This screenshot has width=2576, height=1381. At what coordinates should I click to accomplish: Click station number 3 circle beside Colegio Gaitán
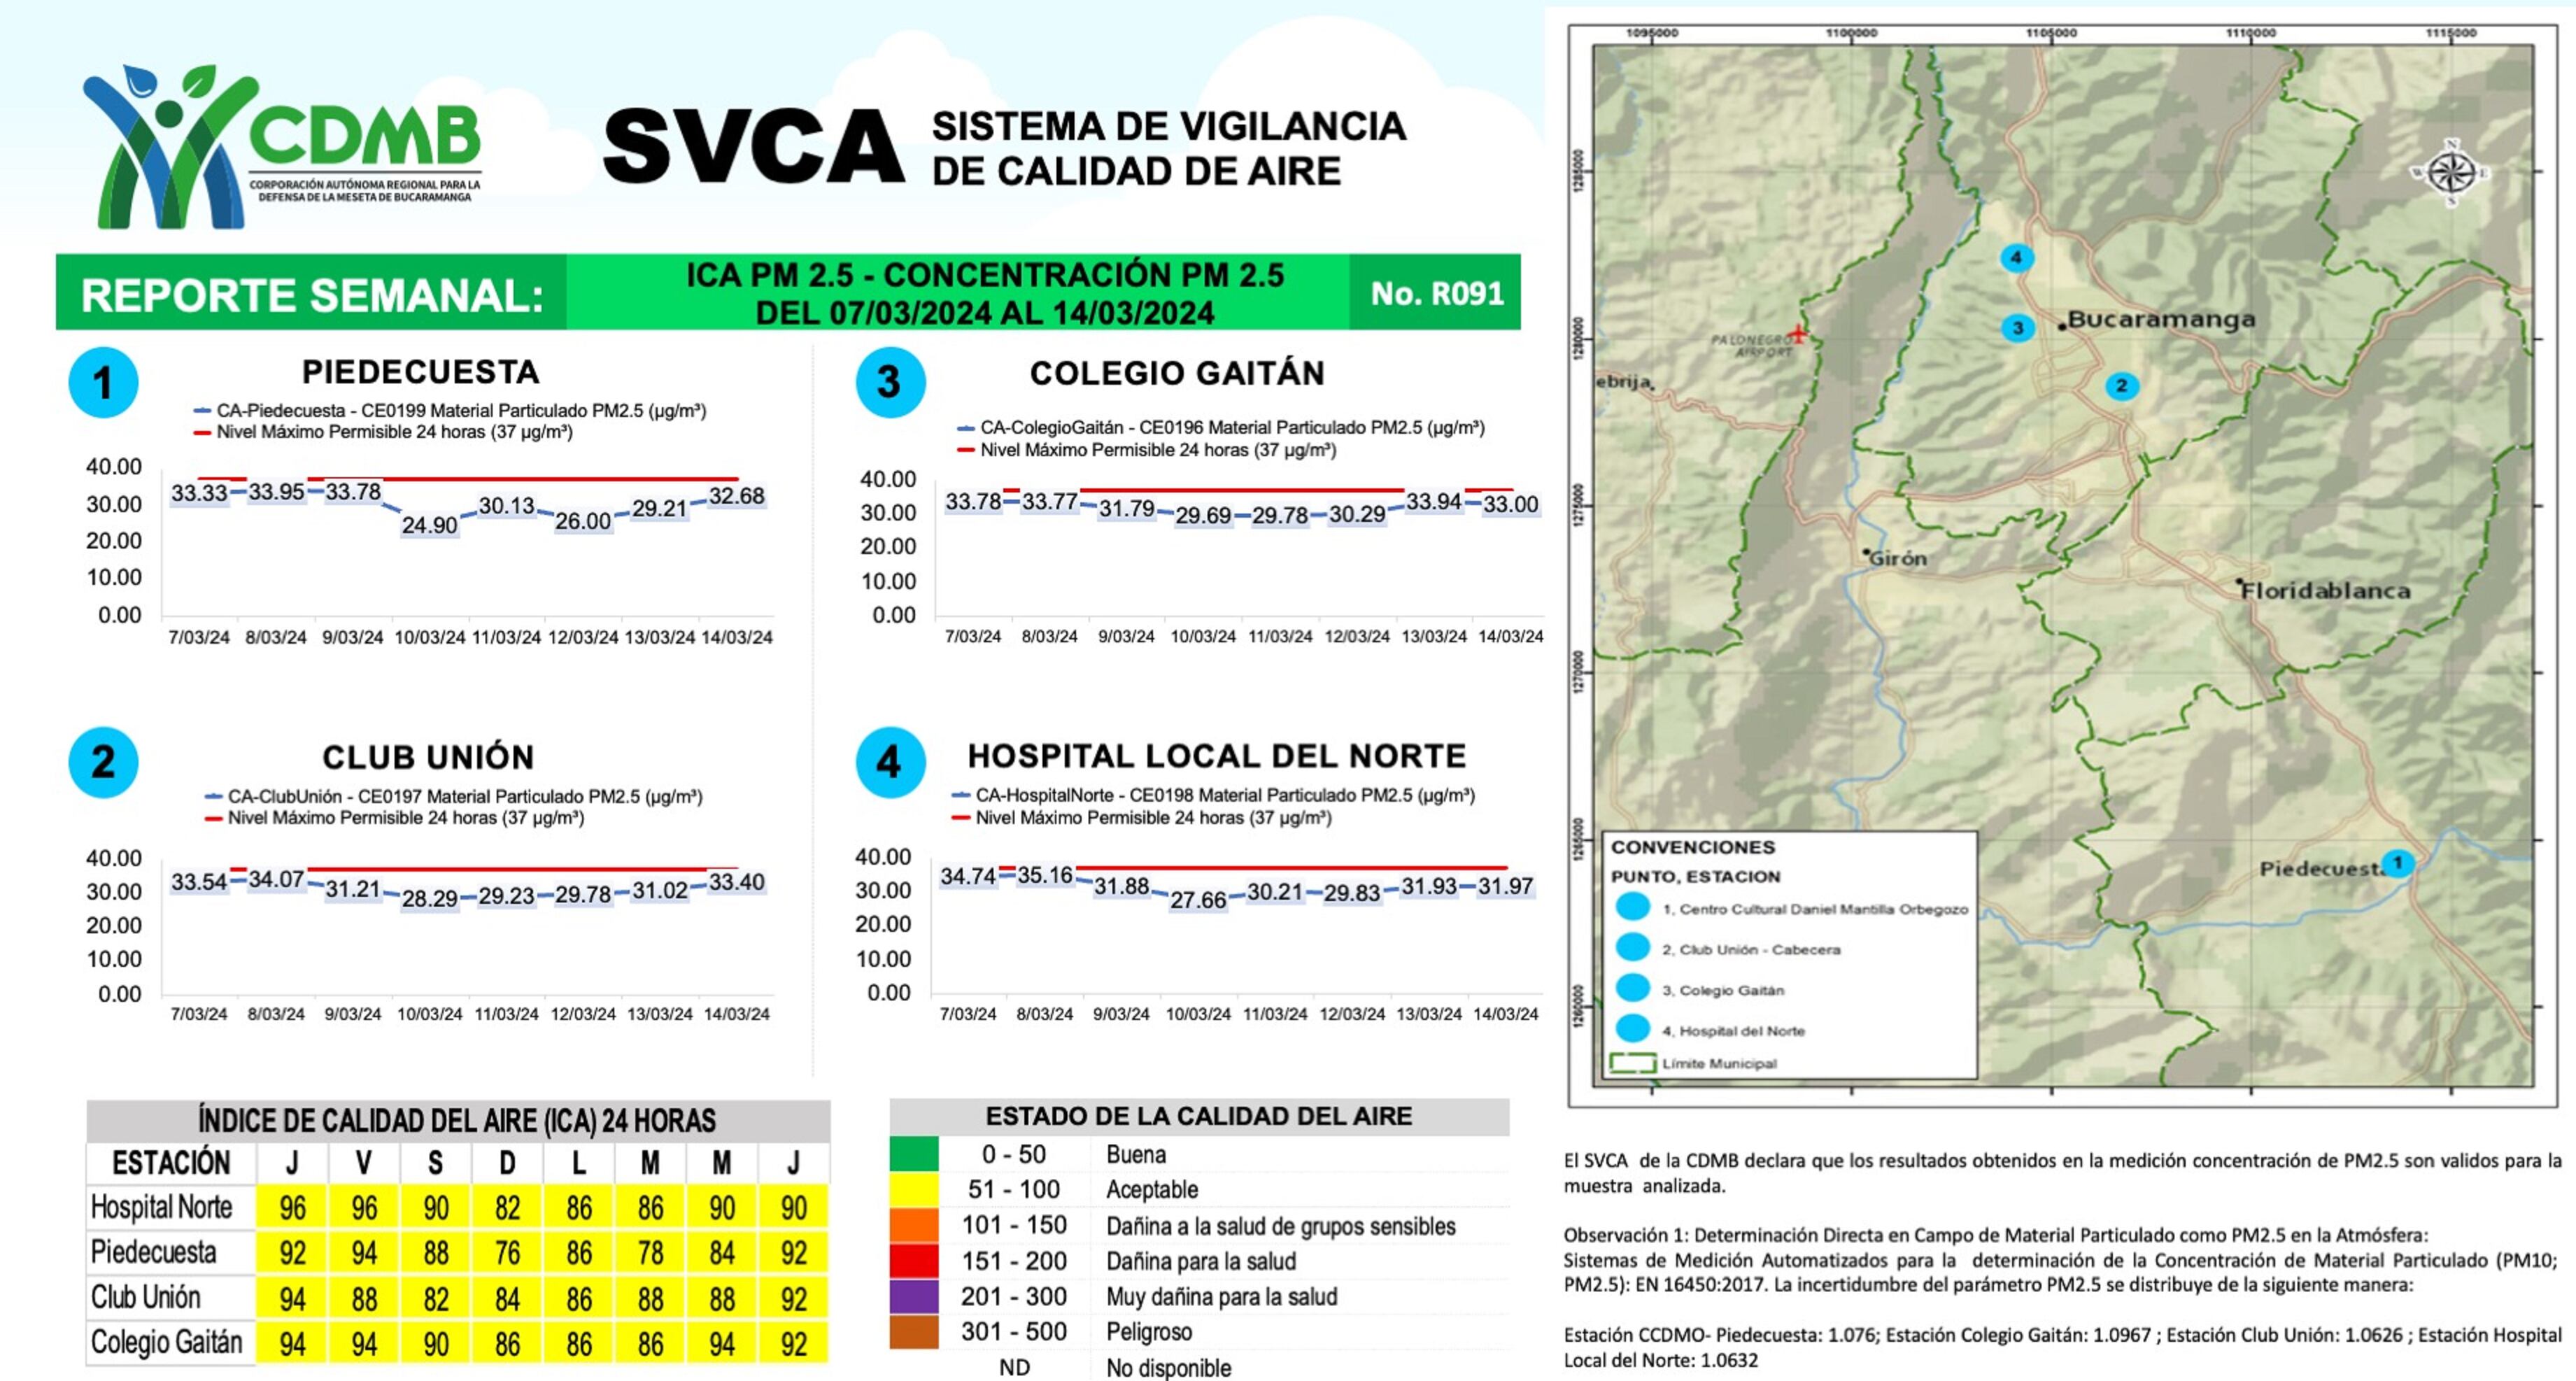pos(890,383)
